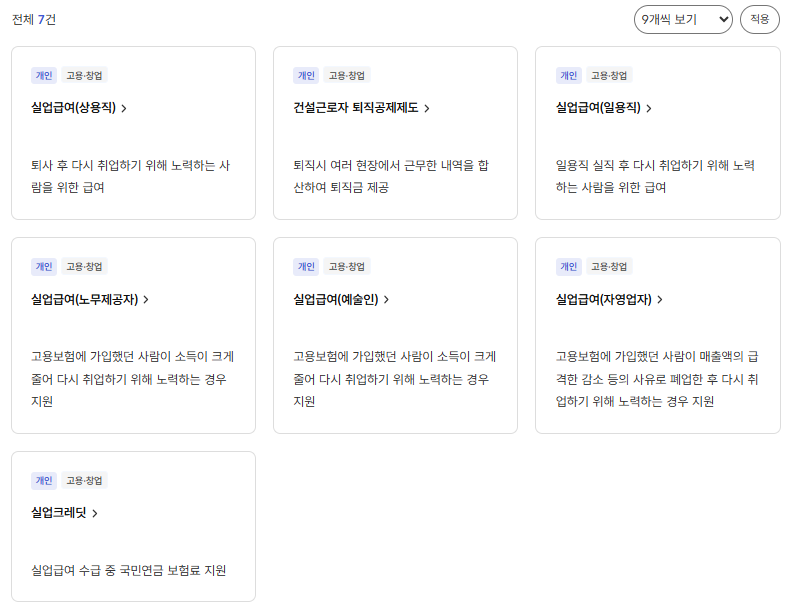Click chevron arrow beside 건설근로자 퇴직공제제도
This screenshot has height=610, width=789.
click(x=427, y=109)
